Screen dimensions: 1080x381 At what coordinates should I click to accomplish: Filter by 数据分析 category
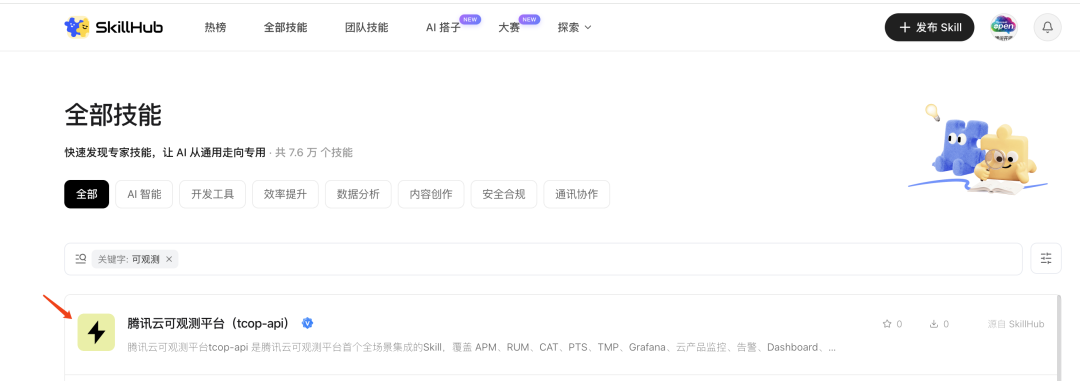point(358,194)
